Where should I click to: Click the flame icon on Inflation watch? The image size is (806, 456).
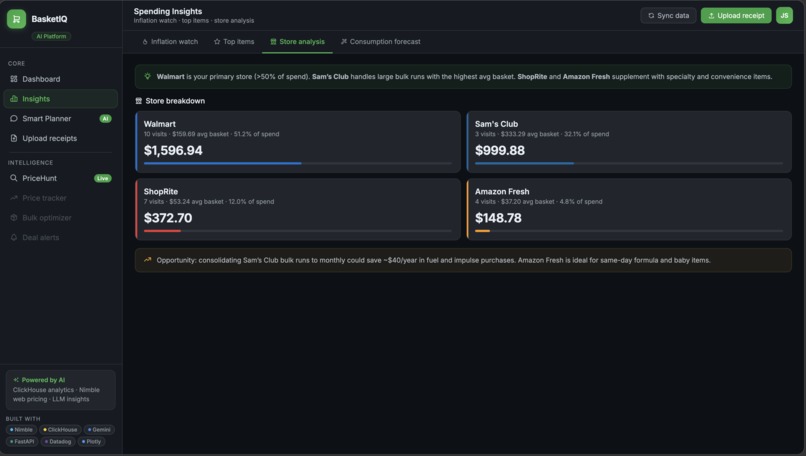tap(145, 42)
